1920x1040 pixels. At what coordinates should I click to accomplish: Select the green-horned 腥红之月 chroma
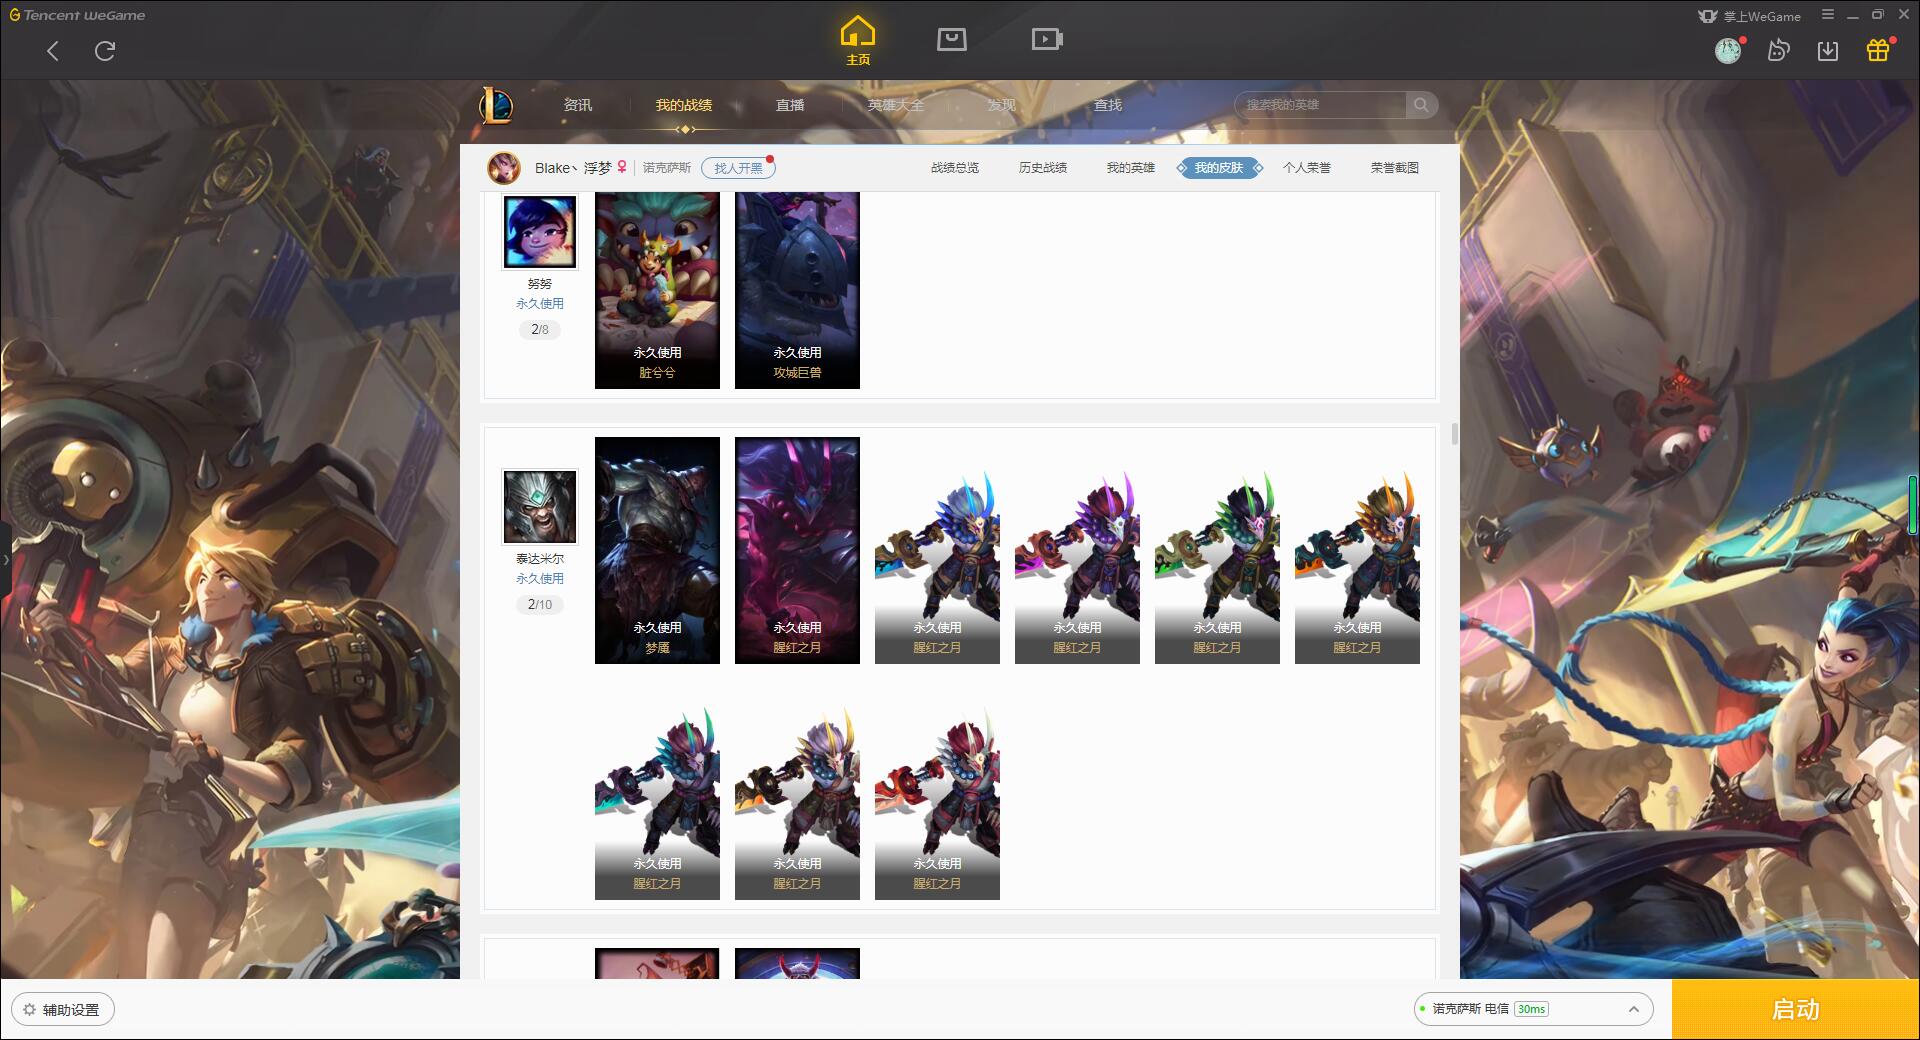[1217, 565]
